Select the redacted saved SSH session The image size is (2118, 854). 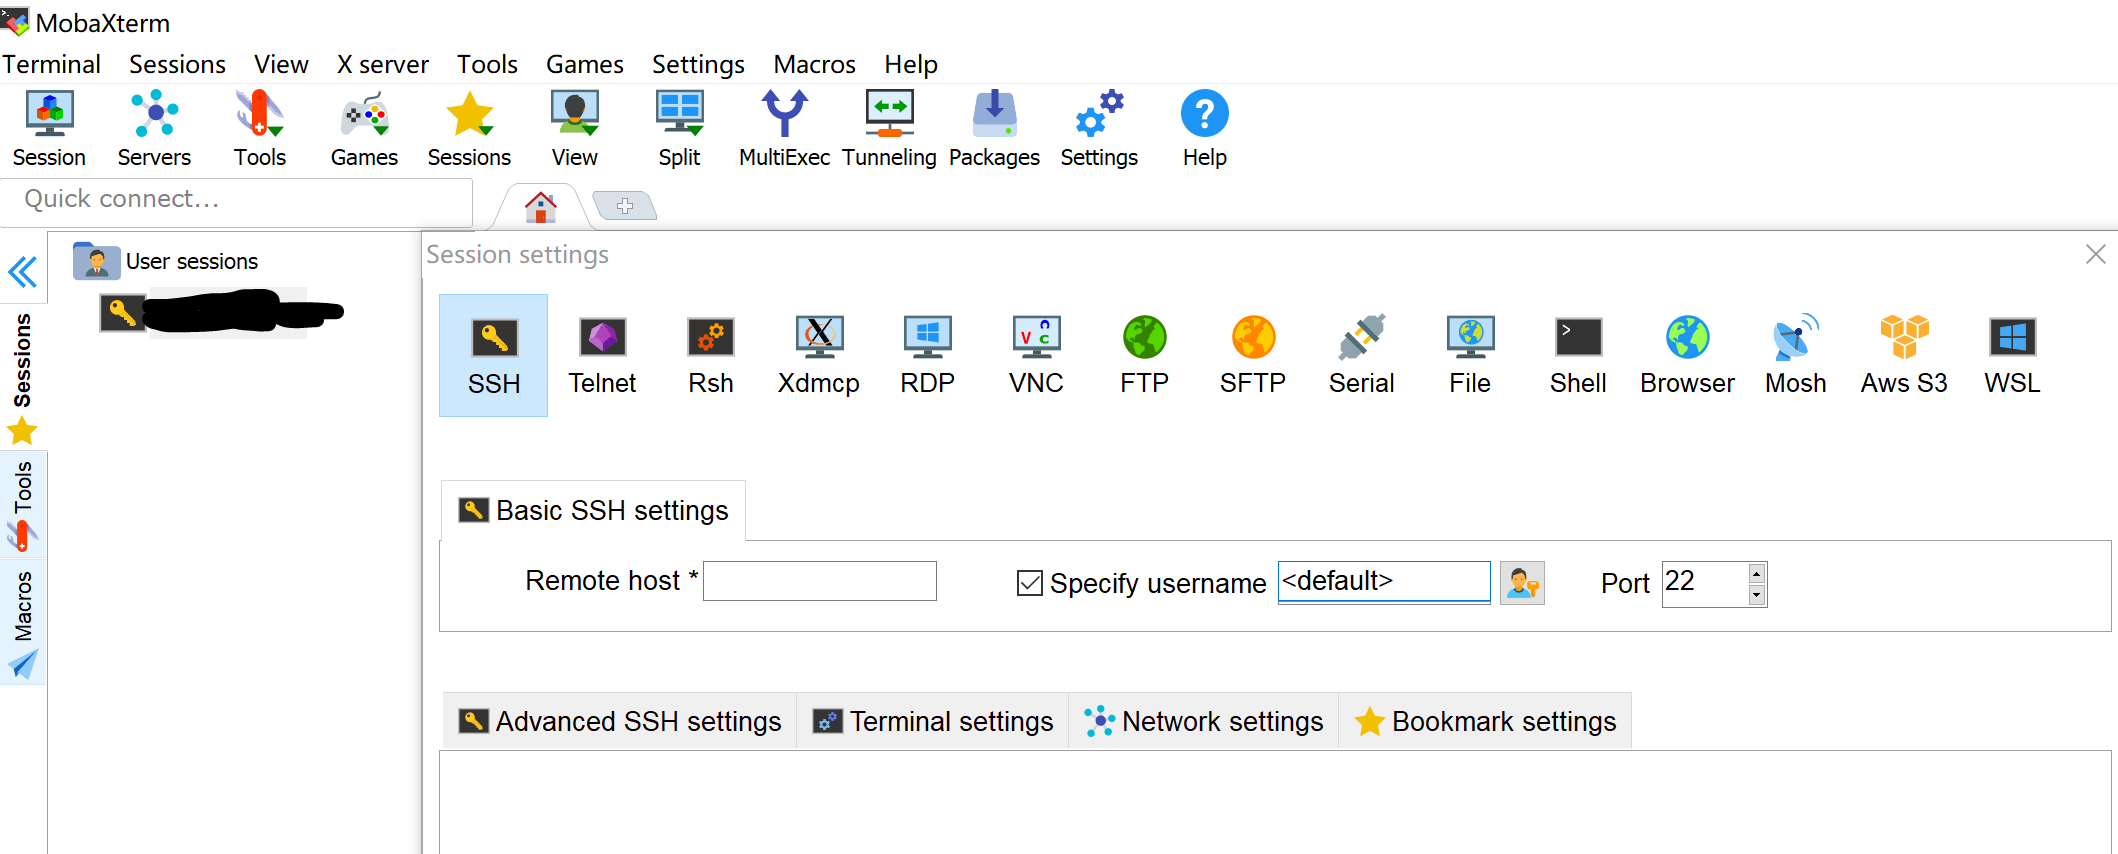click(222, 312)
